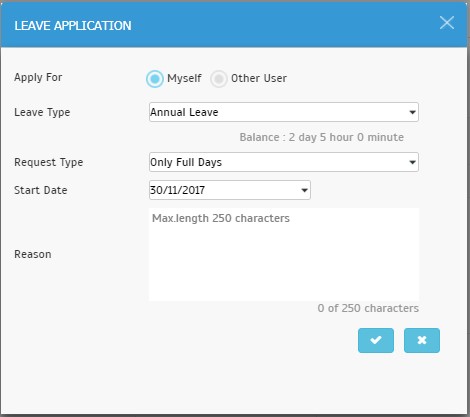
Task: Select the Other User radio button
Action: point(219,79)
